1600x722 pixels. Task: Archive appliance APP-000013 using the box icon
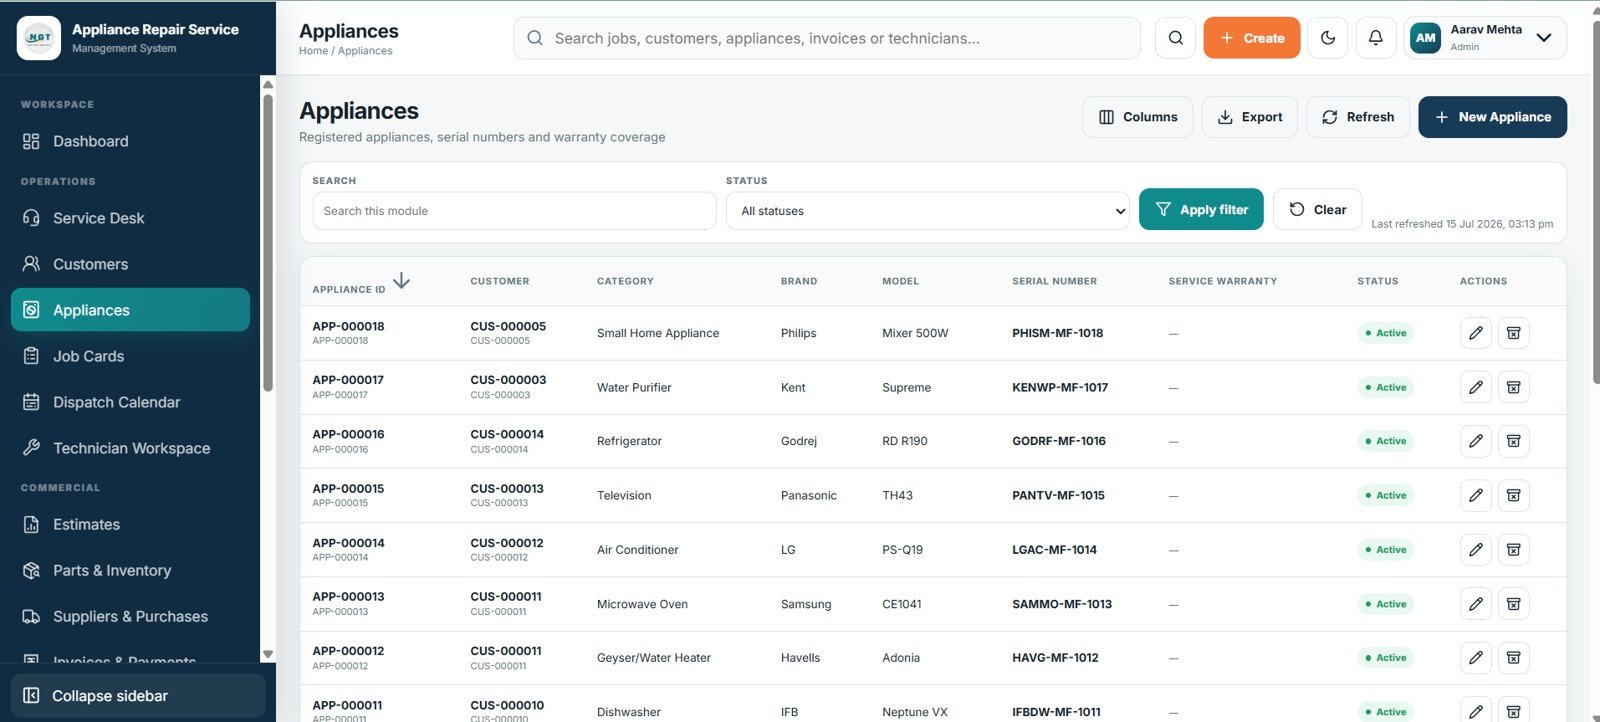click(1514, 604)
